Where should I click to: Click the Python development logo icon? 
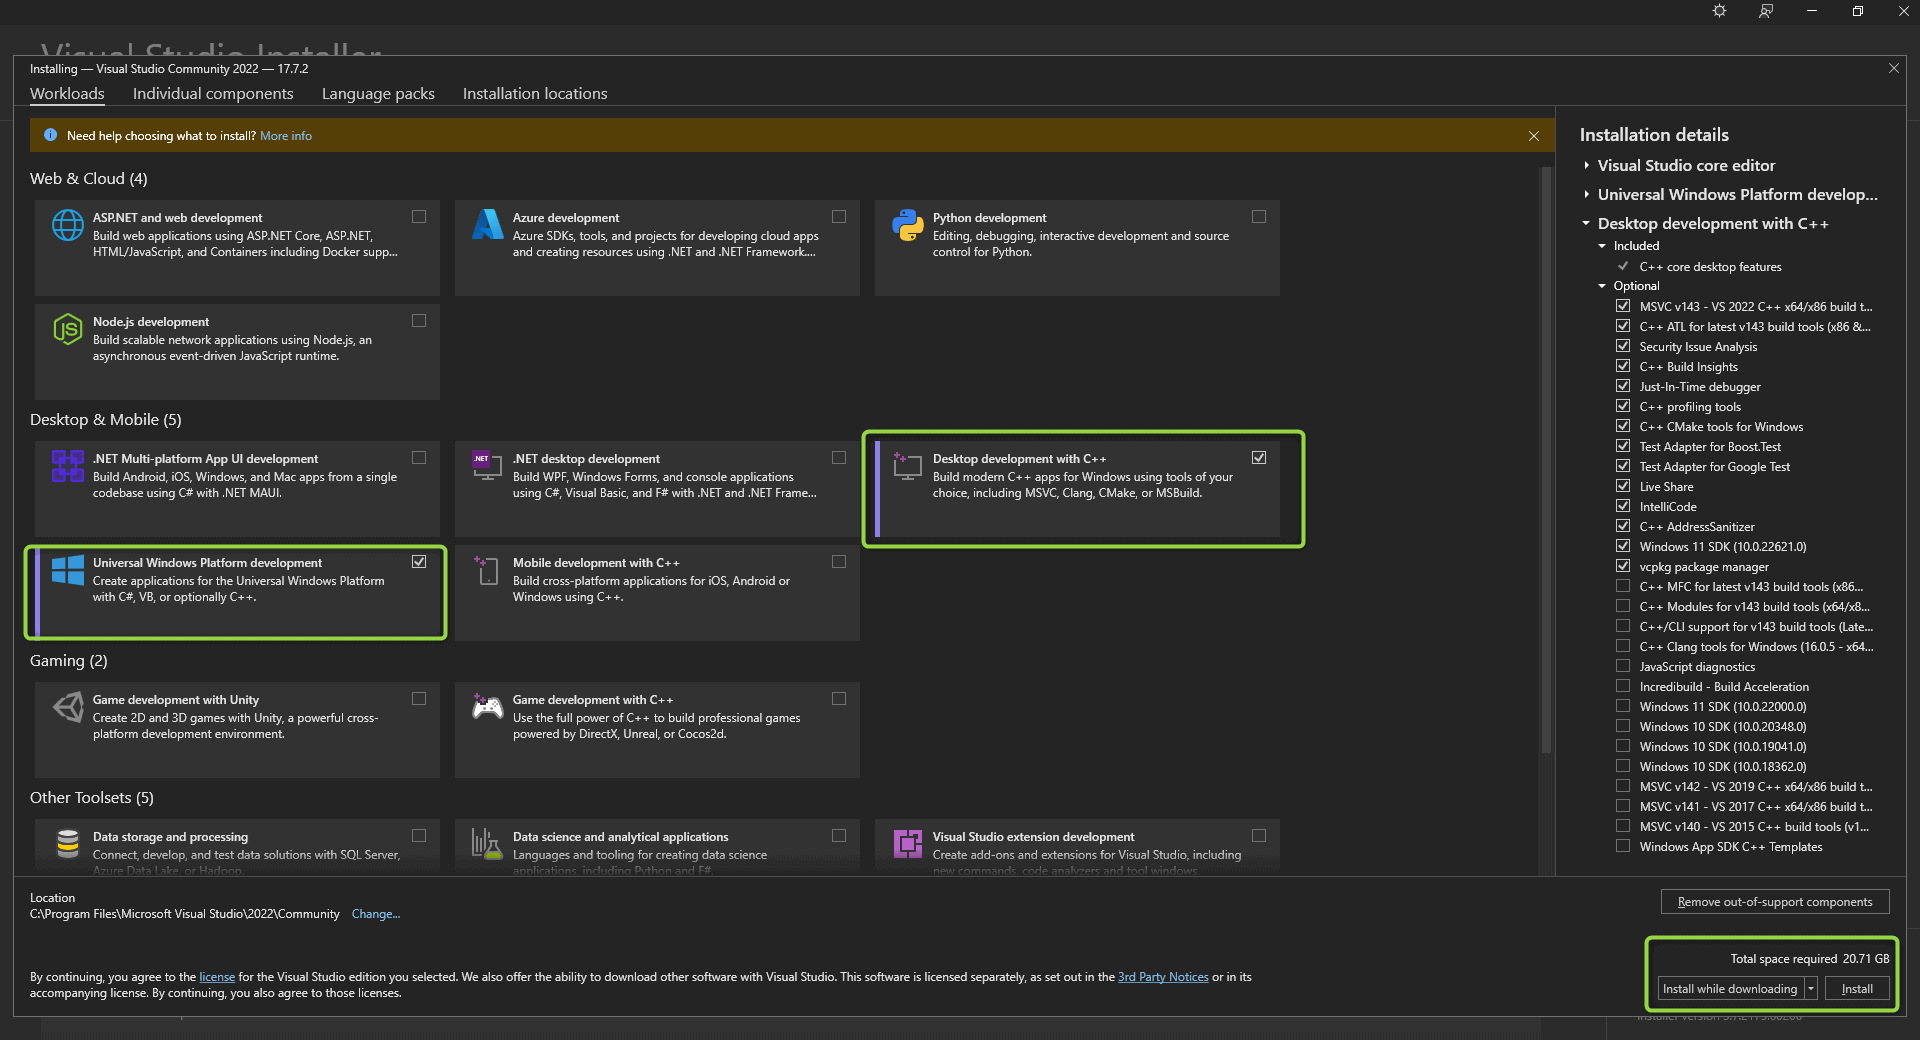point(908,225)
